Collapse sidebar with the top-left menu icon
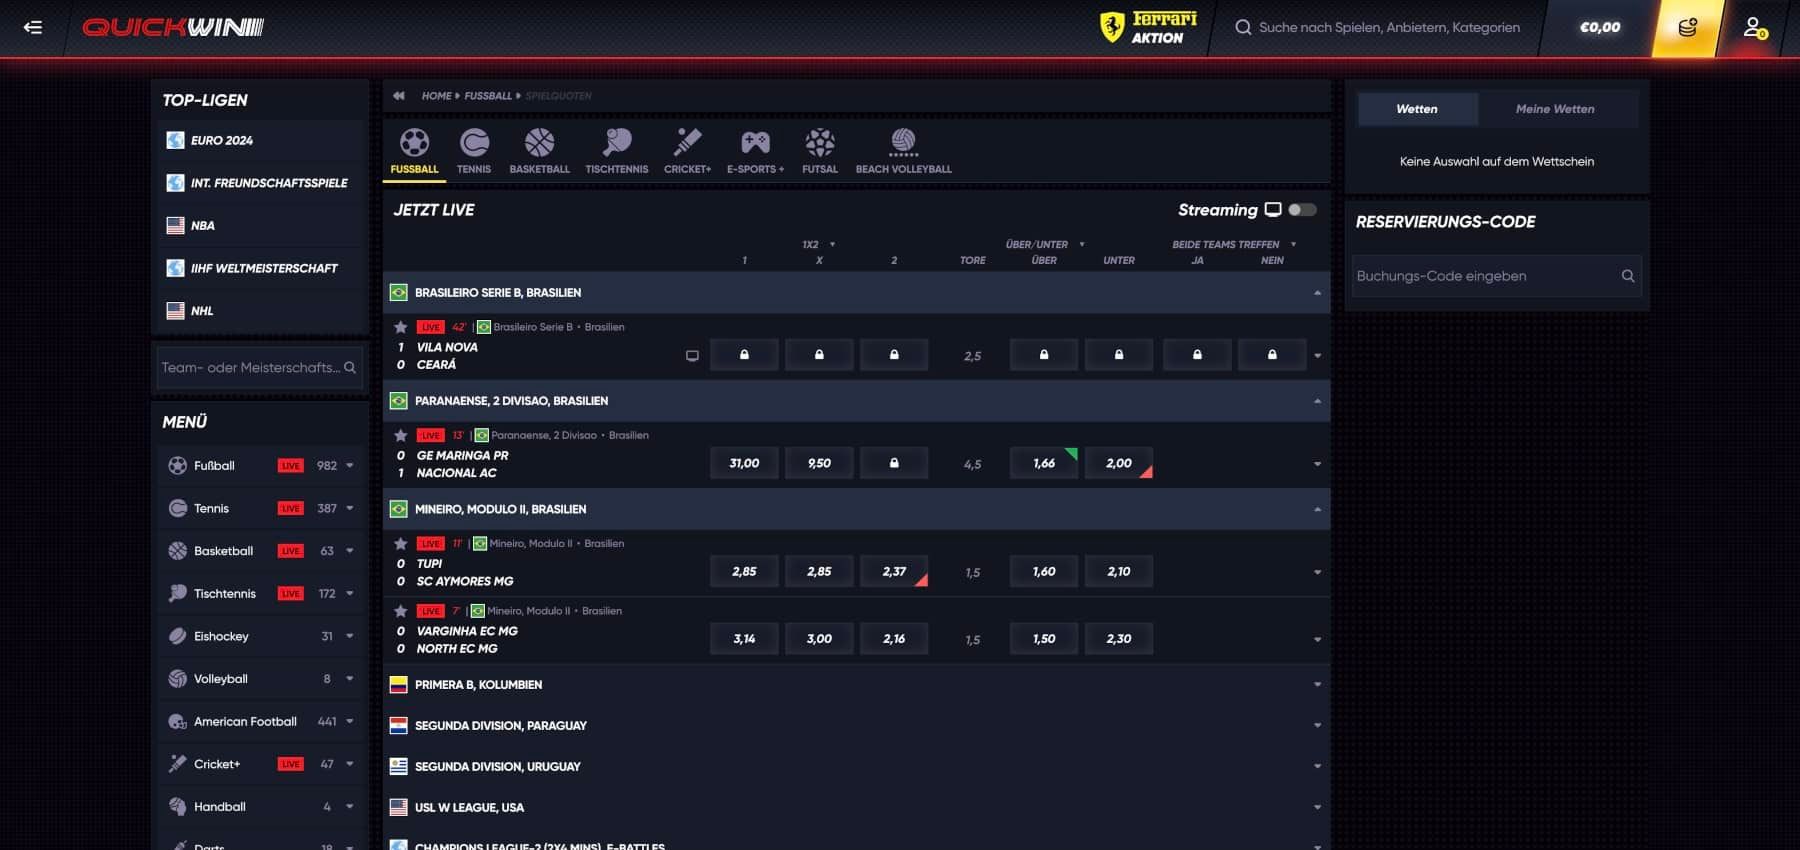 coord(33,28)
